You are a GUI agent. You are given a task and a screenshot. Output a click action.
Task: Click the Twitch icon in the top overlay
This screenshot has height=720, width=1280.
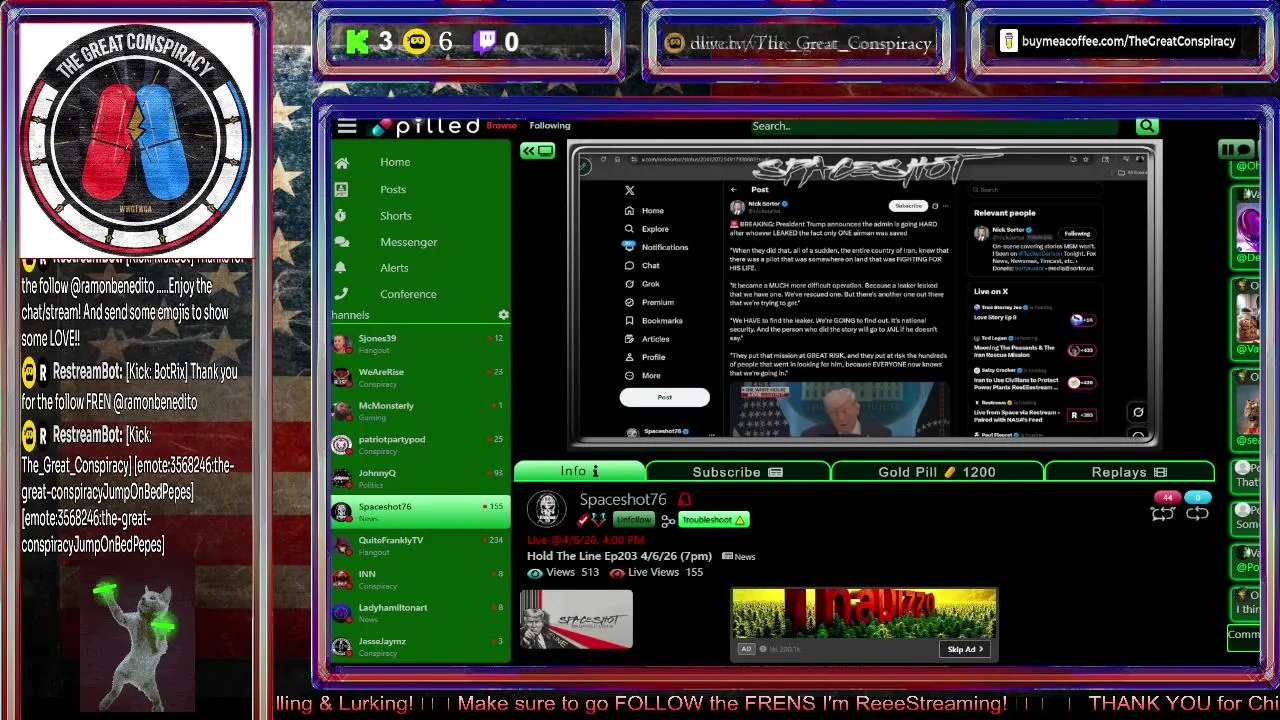point(485,42)
